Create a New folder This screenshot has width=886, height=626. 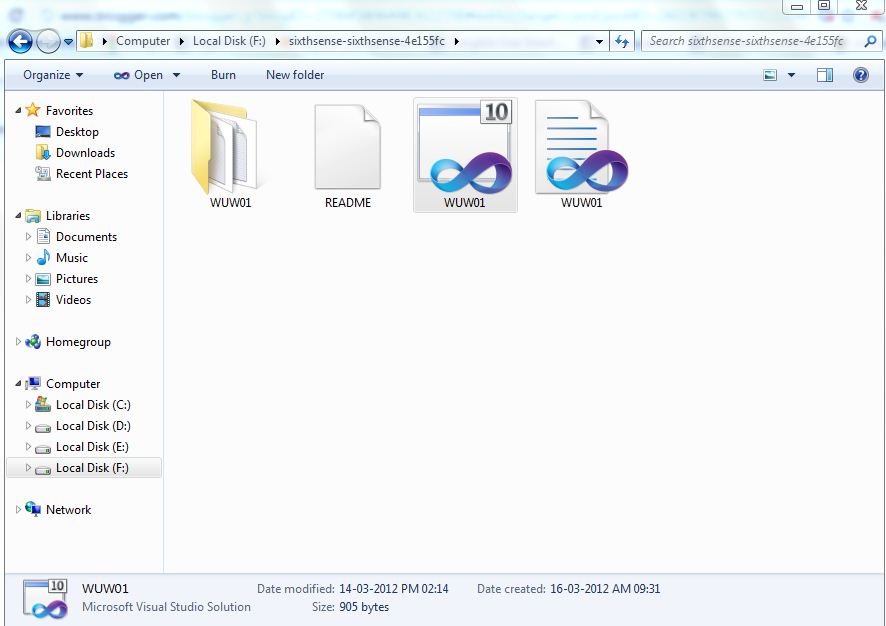295,75
